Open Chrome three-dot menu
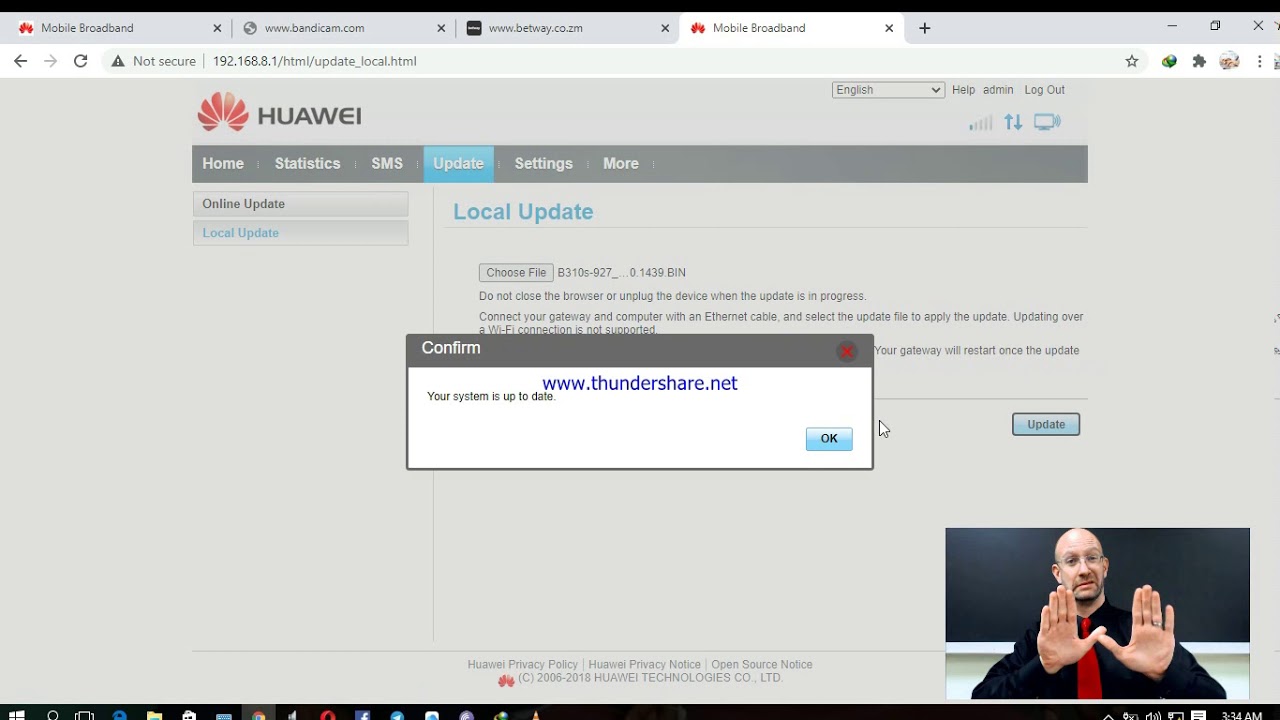 pyautogui.click(x=1260, y=61)
